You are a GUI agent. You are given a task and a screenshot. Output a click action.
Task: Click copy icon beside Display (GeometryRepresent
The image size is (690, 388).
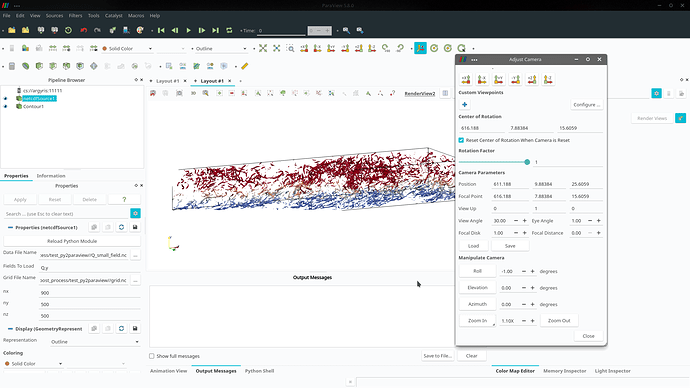point(94,329)
